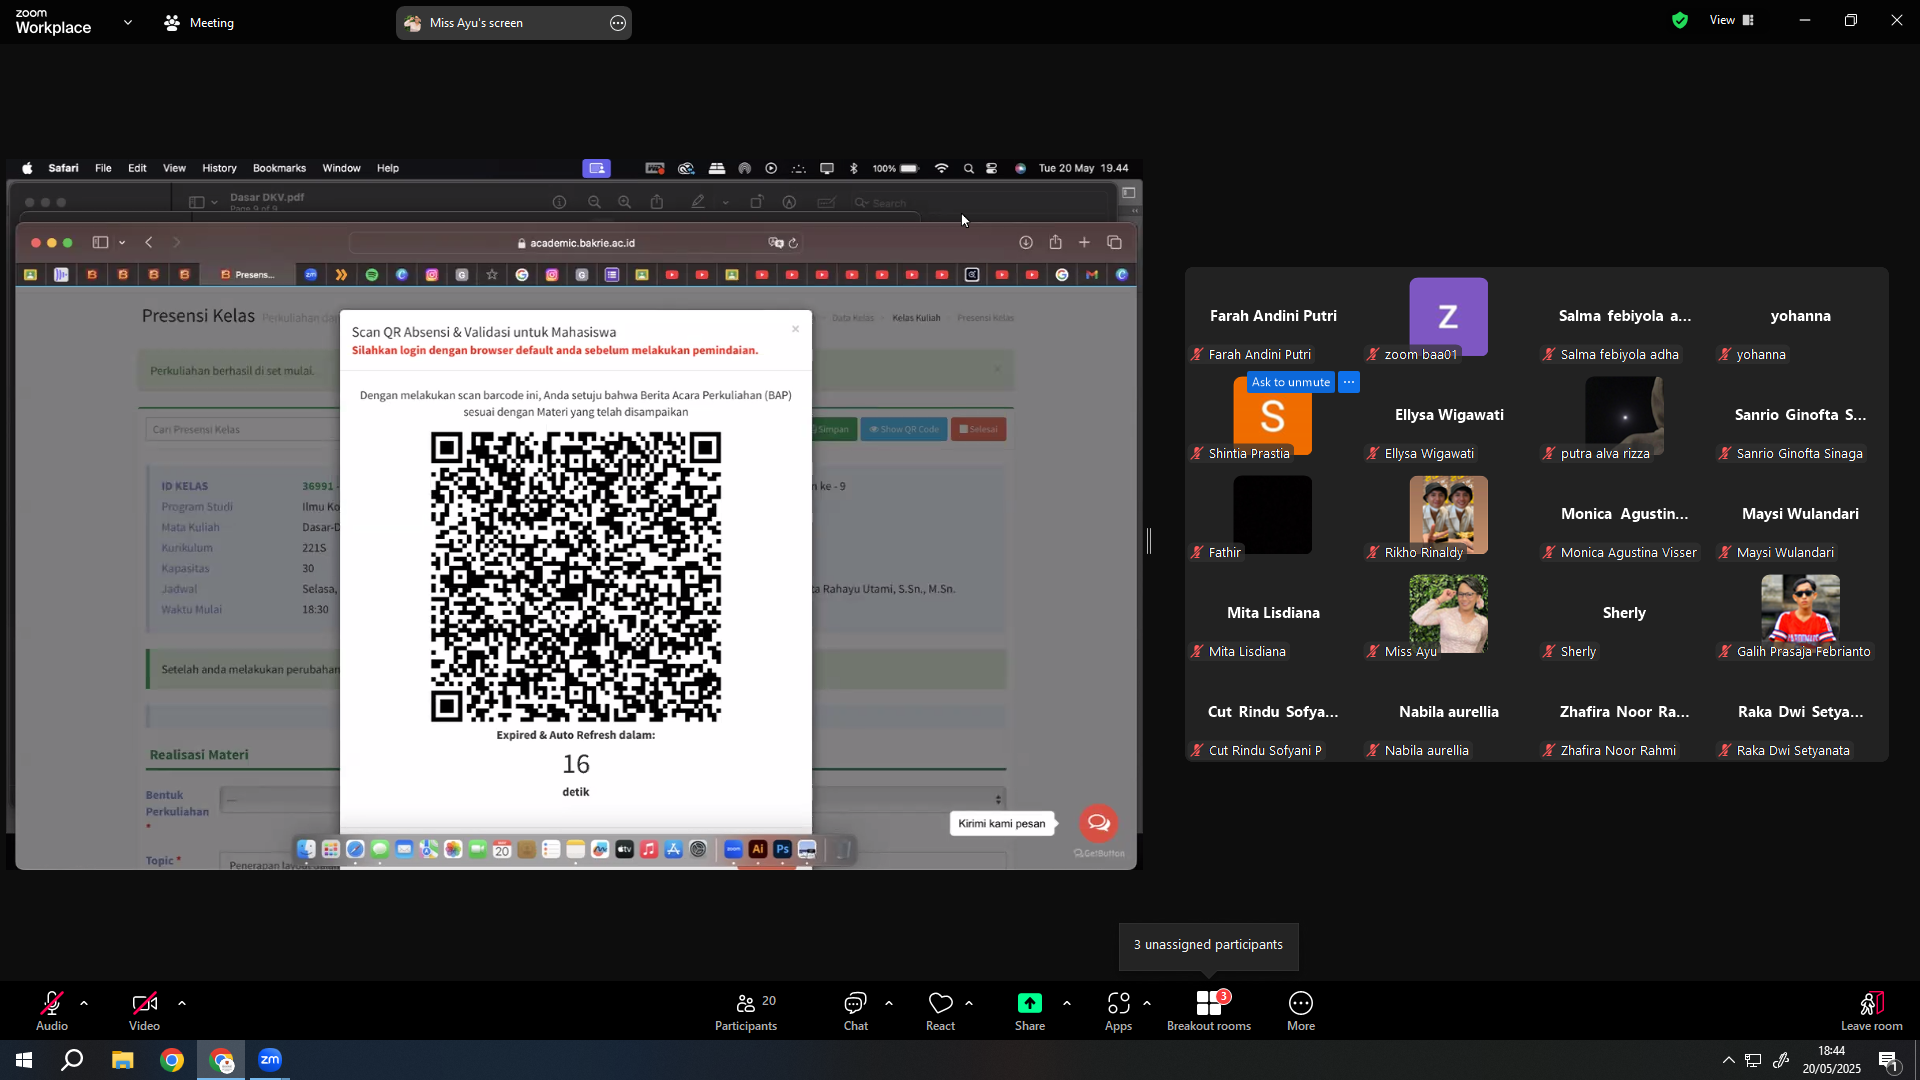Viewport: 1920px width, 1080px height.
Task: Select the Gmail tab in shared Safari
Action: [1092, 274]
